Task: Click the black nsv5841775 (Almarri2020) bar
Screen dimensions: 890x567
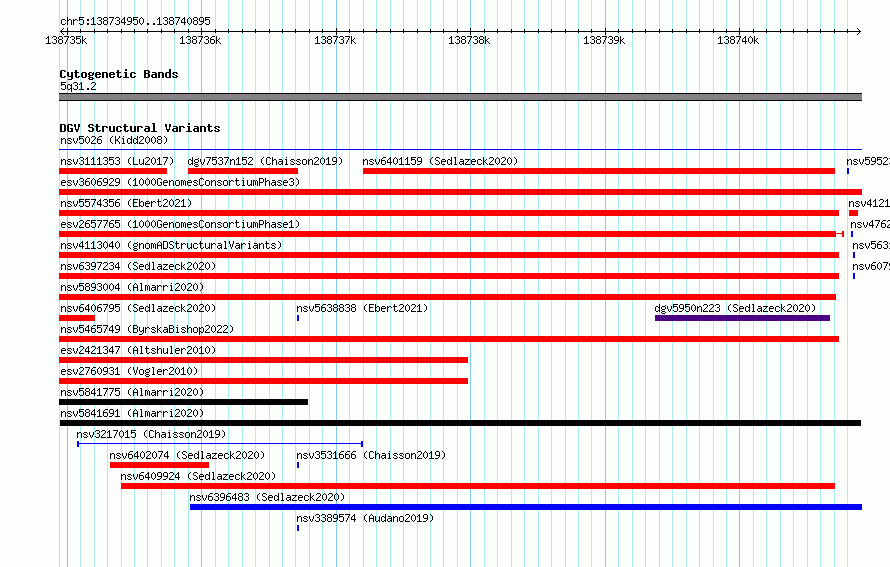Action: 183,402
